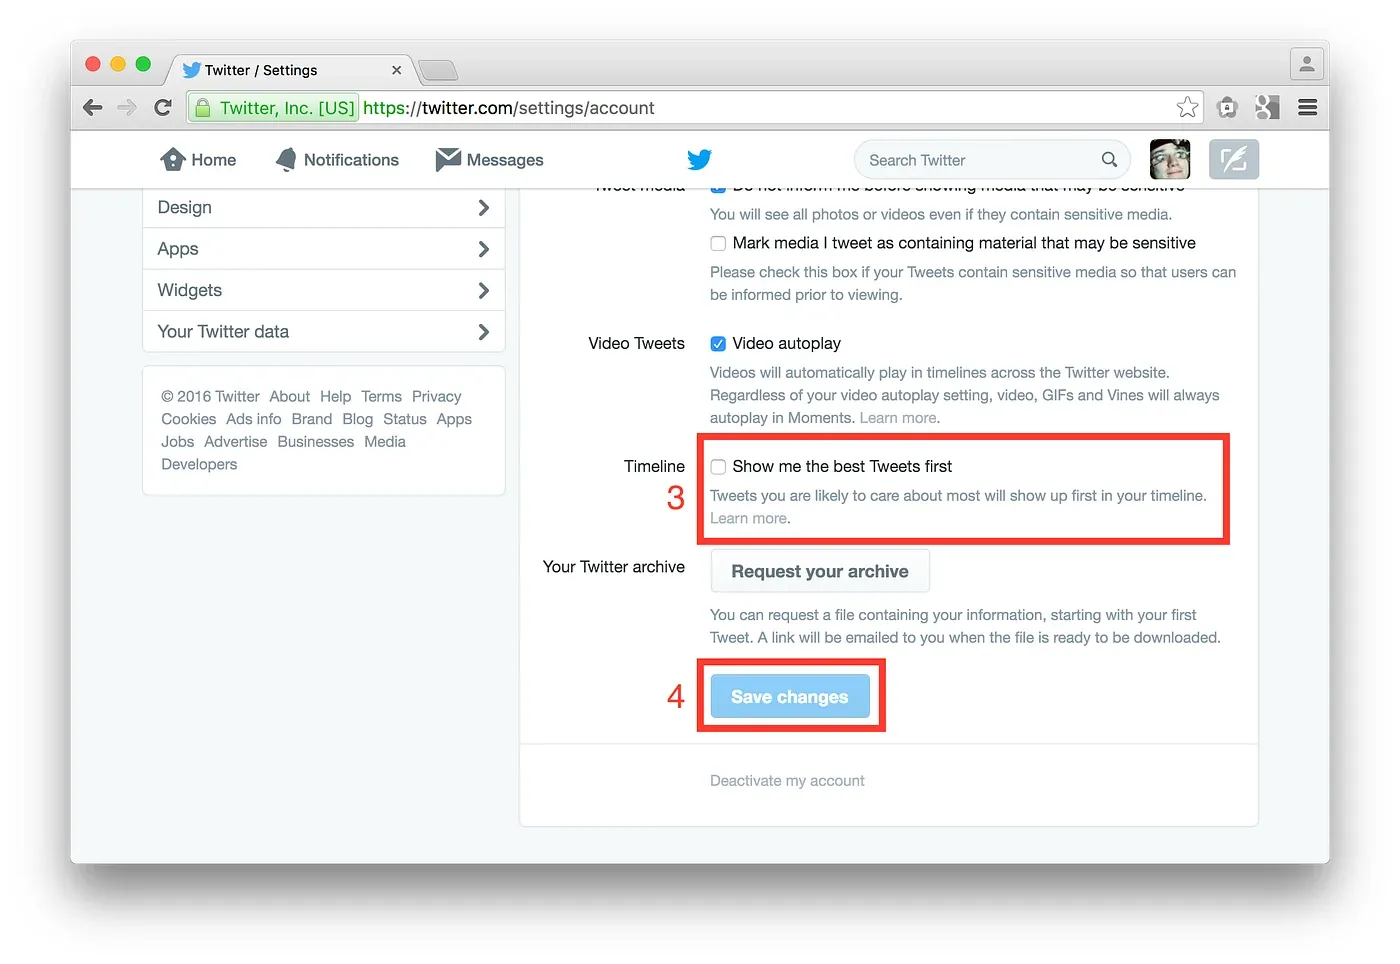Open a new browser tab
1400x964 pixels.
point(438,70)
